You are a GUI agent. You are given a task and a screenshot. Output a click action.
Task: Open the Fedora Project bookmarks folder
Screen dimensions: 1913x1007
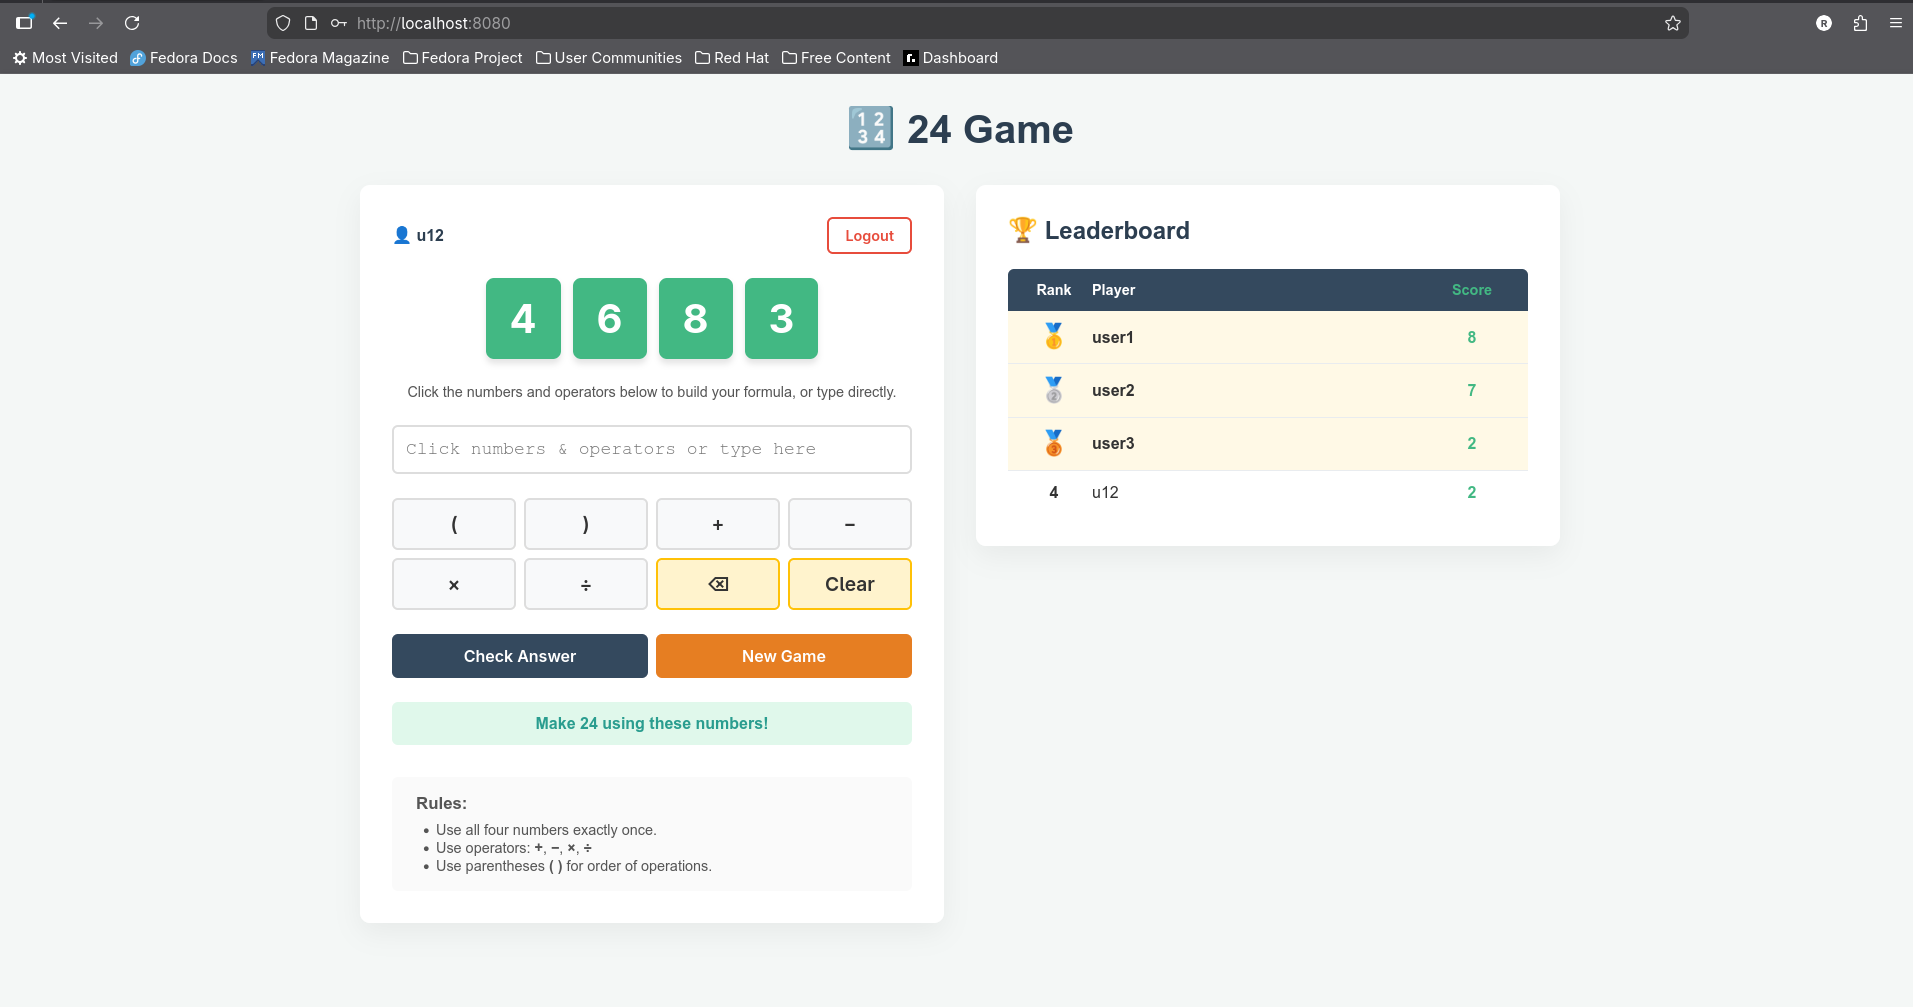pos(462,58)
